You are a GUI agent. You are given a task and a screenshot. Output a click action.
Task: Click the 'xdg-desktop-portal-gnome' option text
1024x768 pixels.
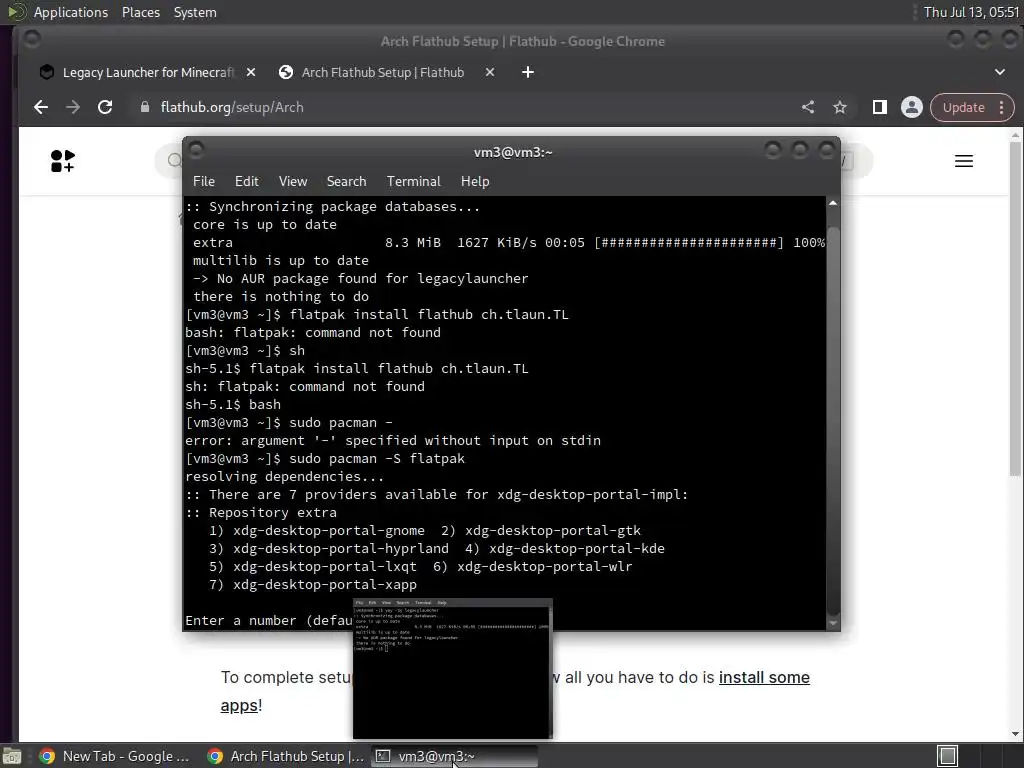(x=328, y=530)
